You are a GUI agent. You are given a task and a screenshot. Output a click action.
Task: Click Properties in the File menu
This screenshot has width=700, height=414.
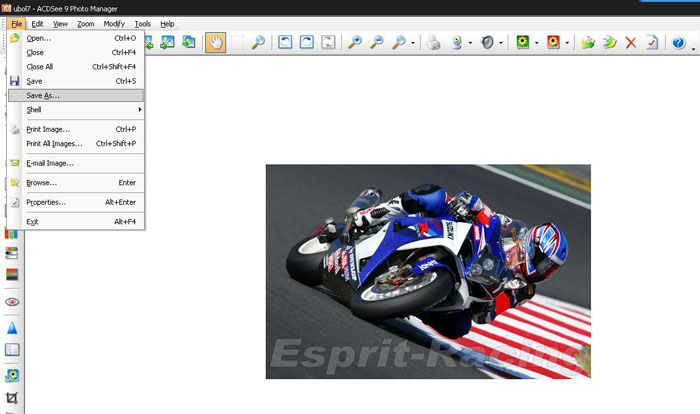(46, 202)
